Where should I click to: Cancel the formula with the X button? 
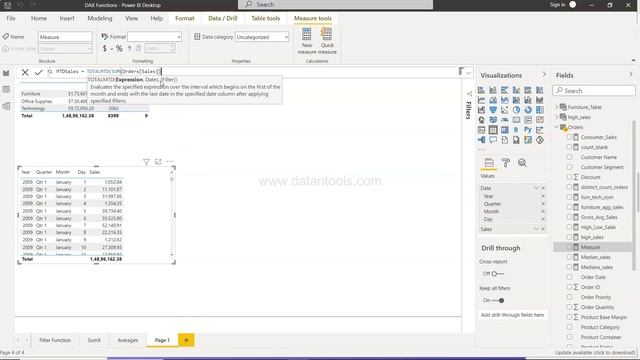(25, 72)
